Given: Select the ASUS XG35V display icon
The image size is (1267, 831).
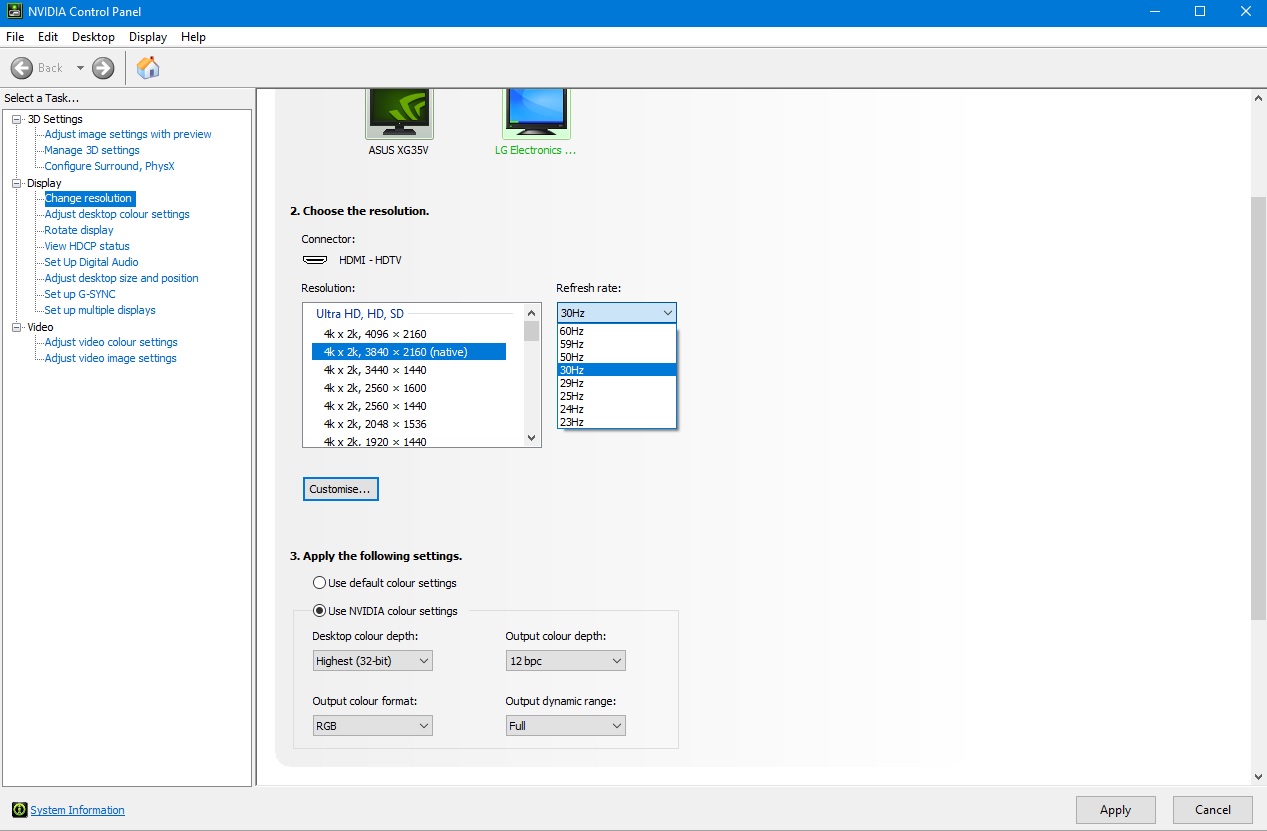Looking at the screenshot, I should coord(400,112).
